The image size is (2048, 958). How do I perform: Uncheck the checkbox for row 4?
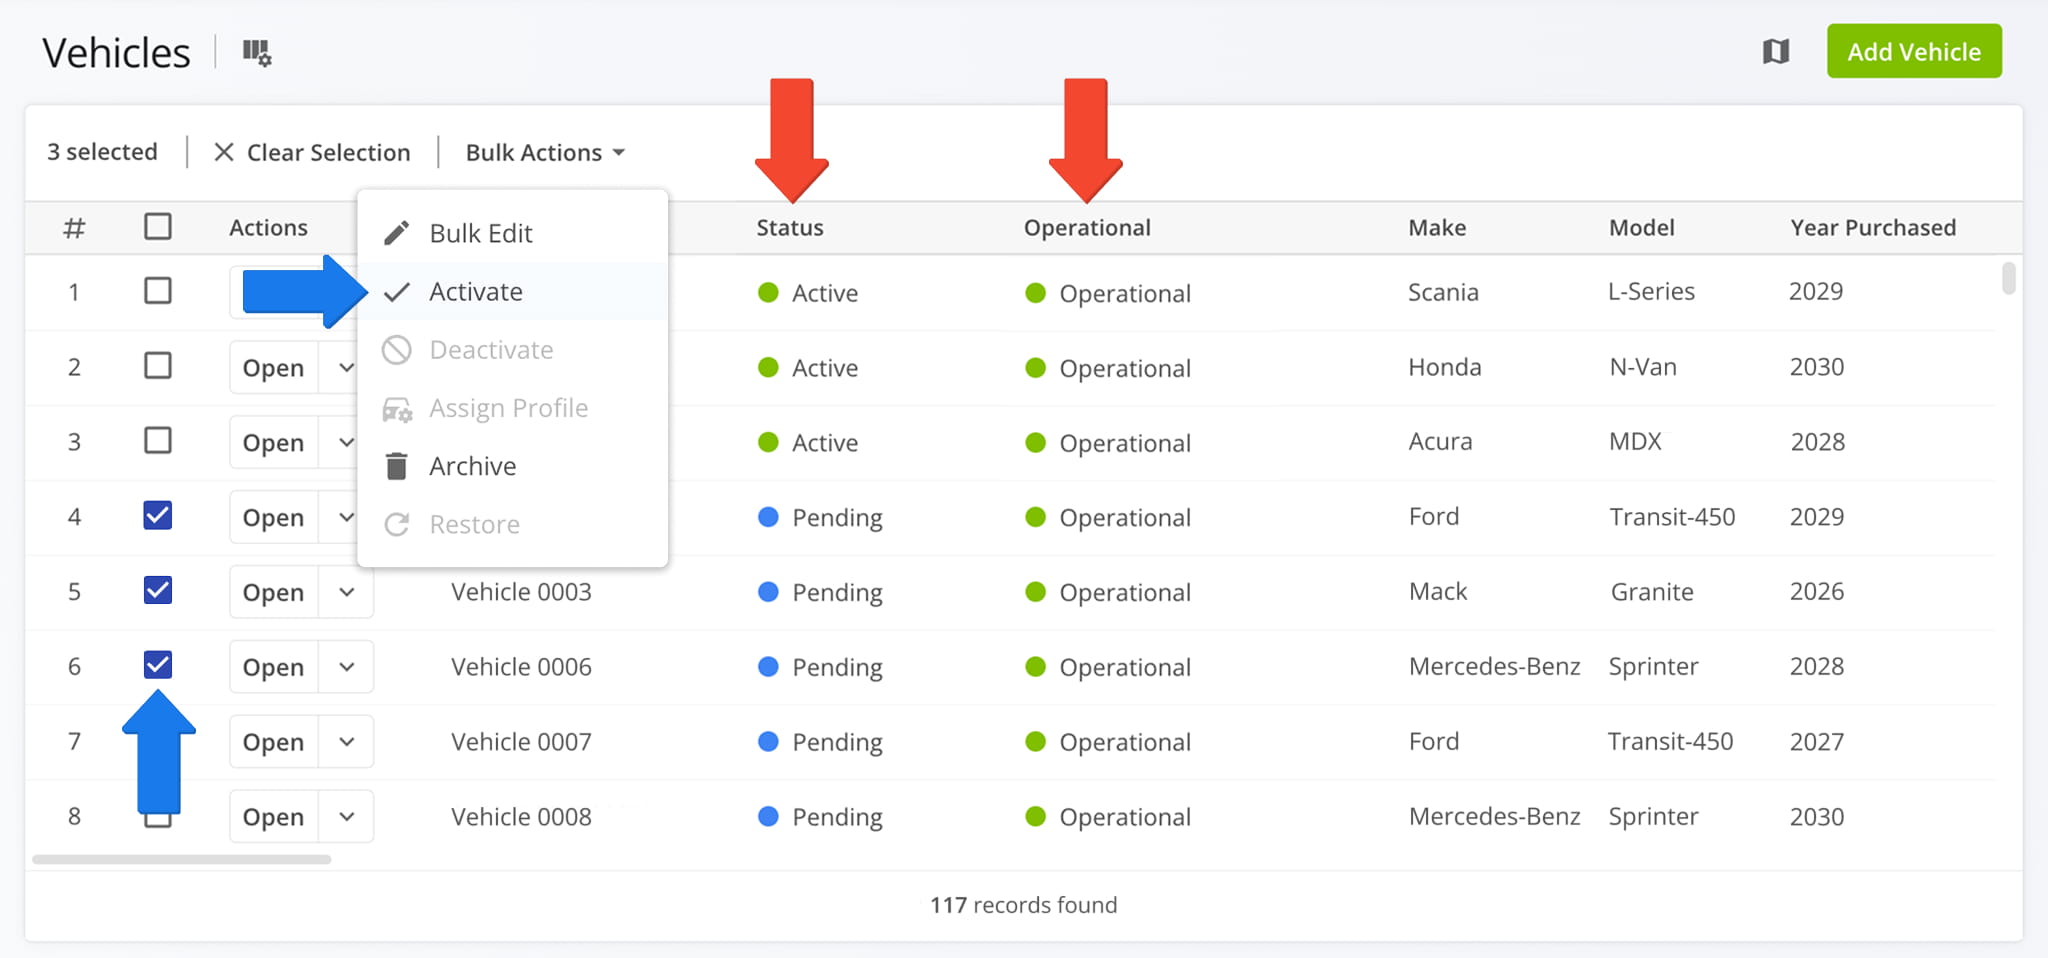point(158,515)
